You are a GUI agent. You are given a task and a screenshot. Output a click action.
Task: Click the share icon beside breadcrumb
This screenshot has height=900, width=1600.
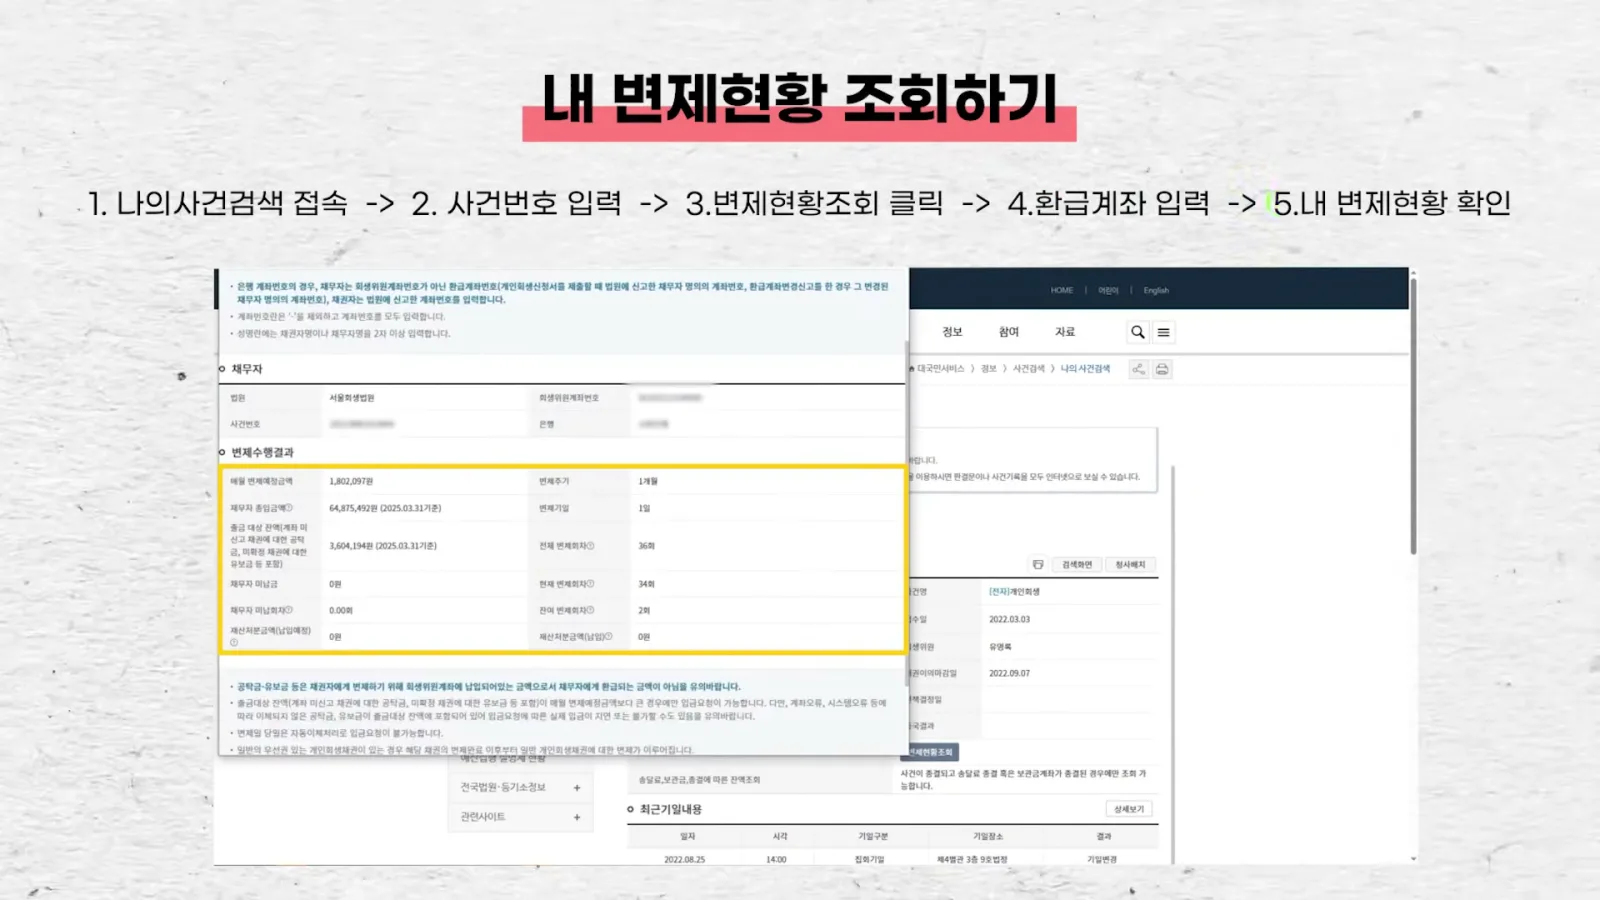click(1138, 369)
